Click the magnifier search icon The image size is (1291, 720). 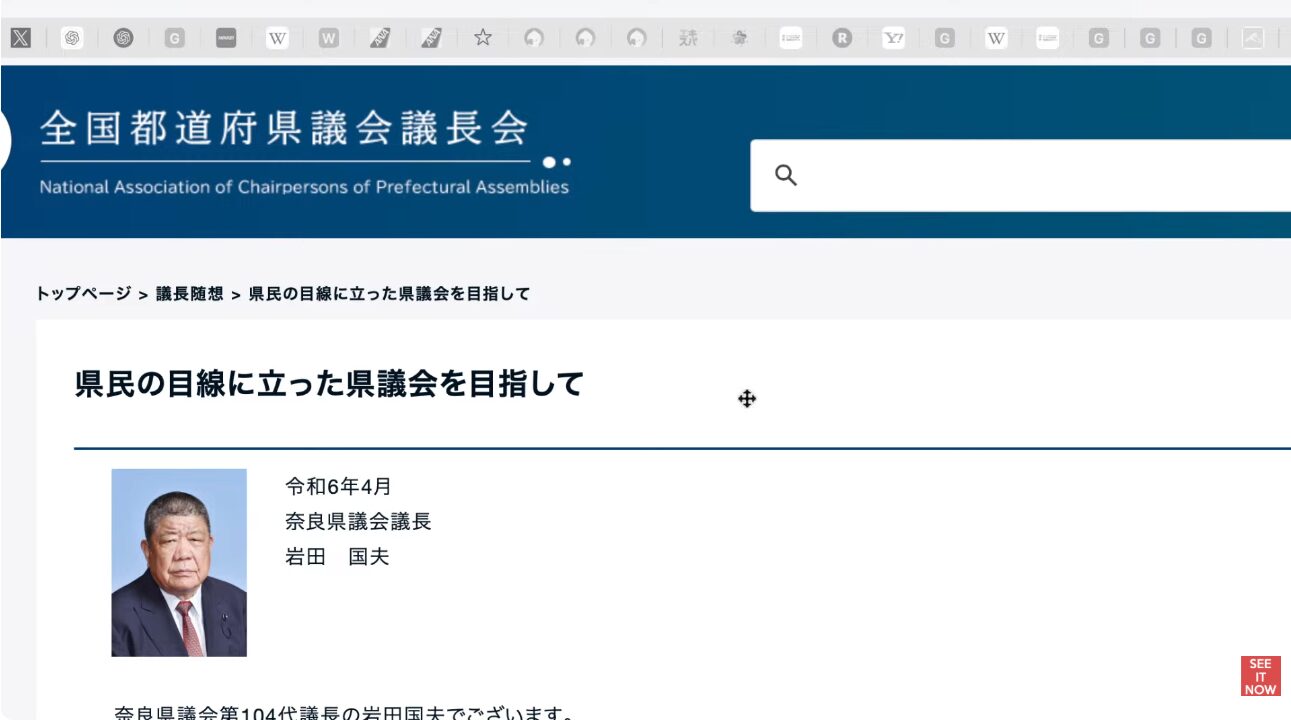(786, 175)
